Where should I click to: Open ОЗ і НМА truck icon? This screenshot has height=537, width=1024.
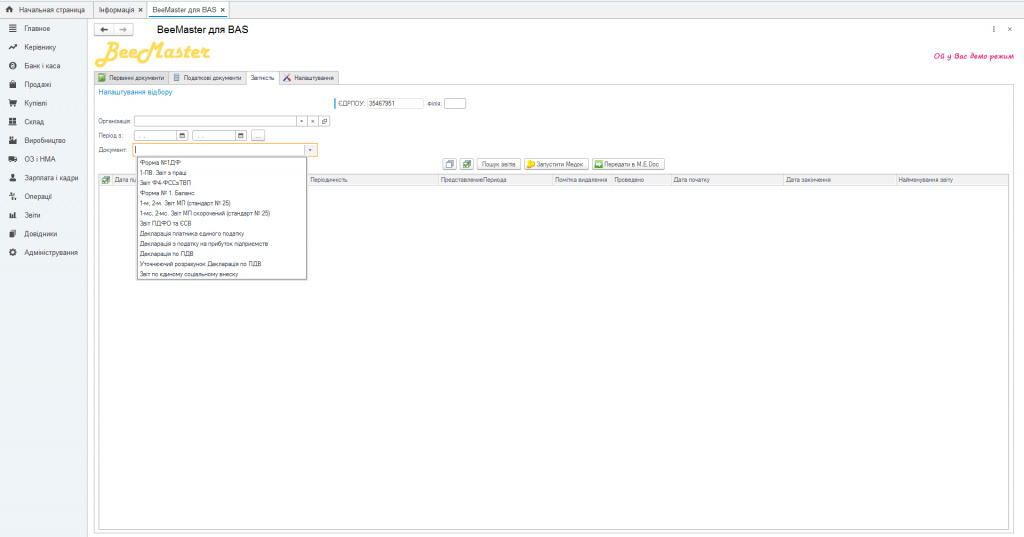click(12, 159)
